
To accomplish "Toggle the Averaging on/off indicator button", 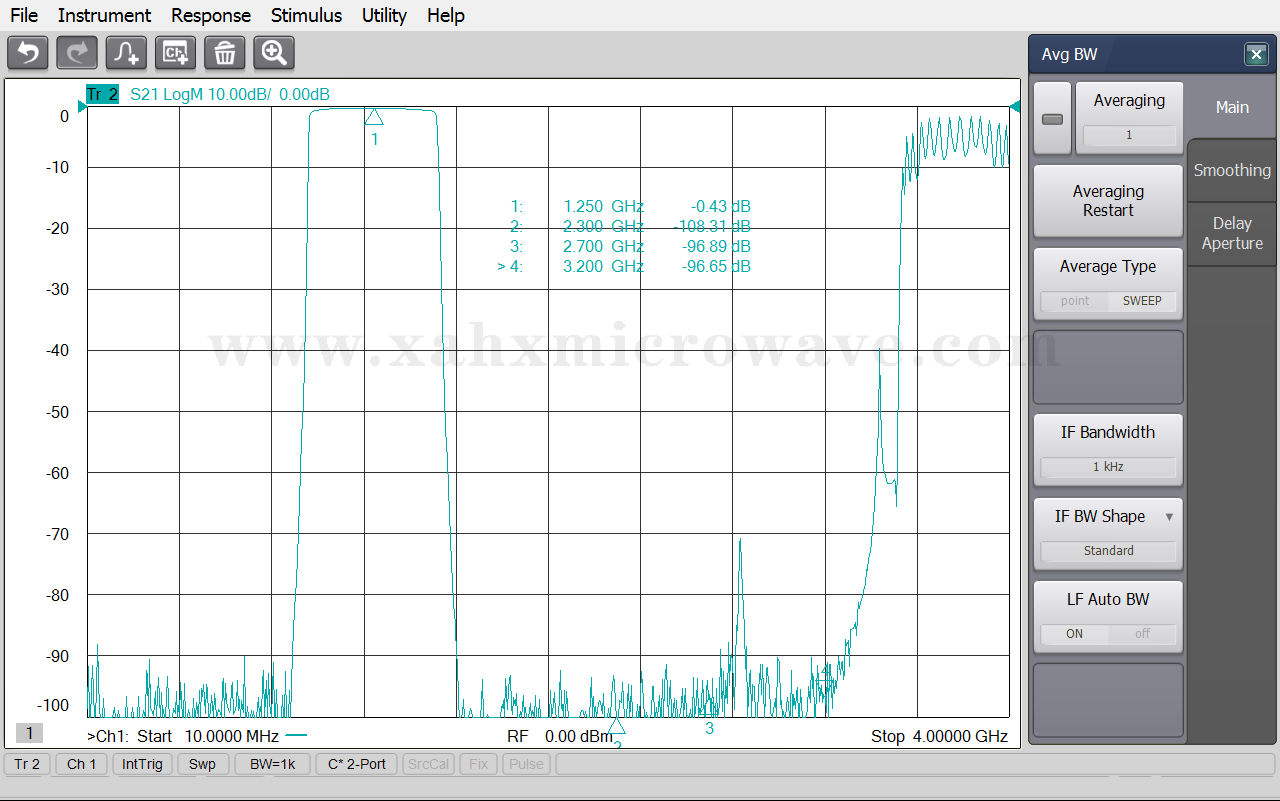I will pyautogui.click(x=1052, y=119).
